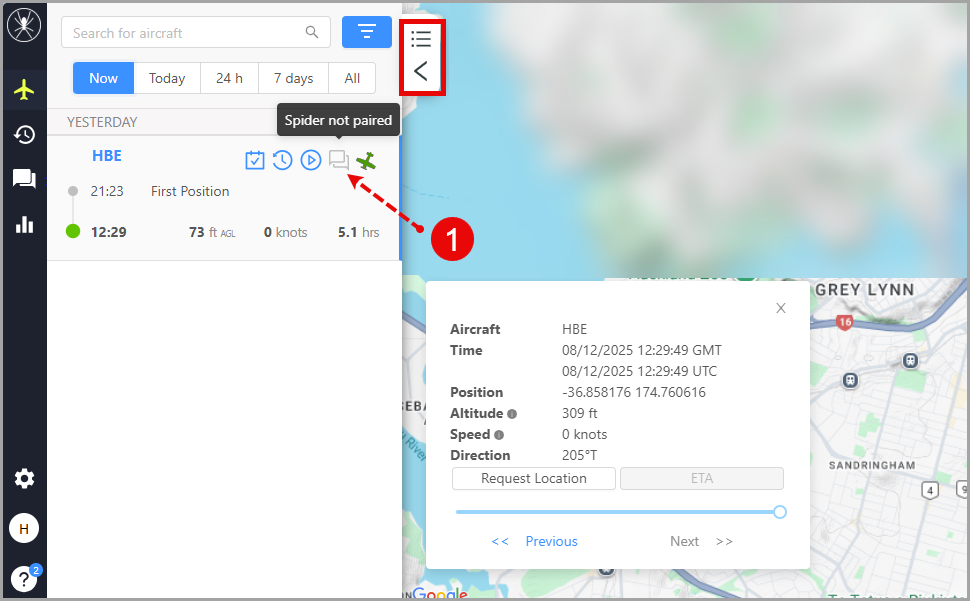This screenshot has height=601, width=970.
Task: Click the Spidertracks logo icon
Action: (23, 25)
